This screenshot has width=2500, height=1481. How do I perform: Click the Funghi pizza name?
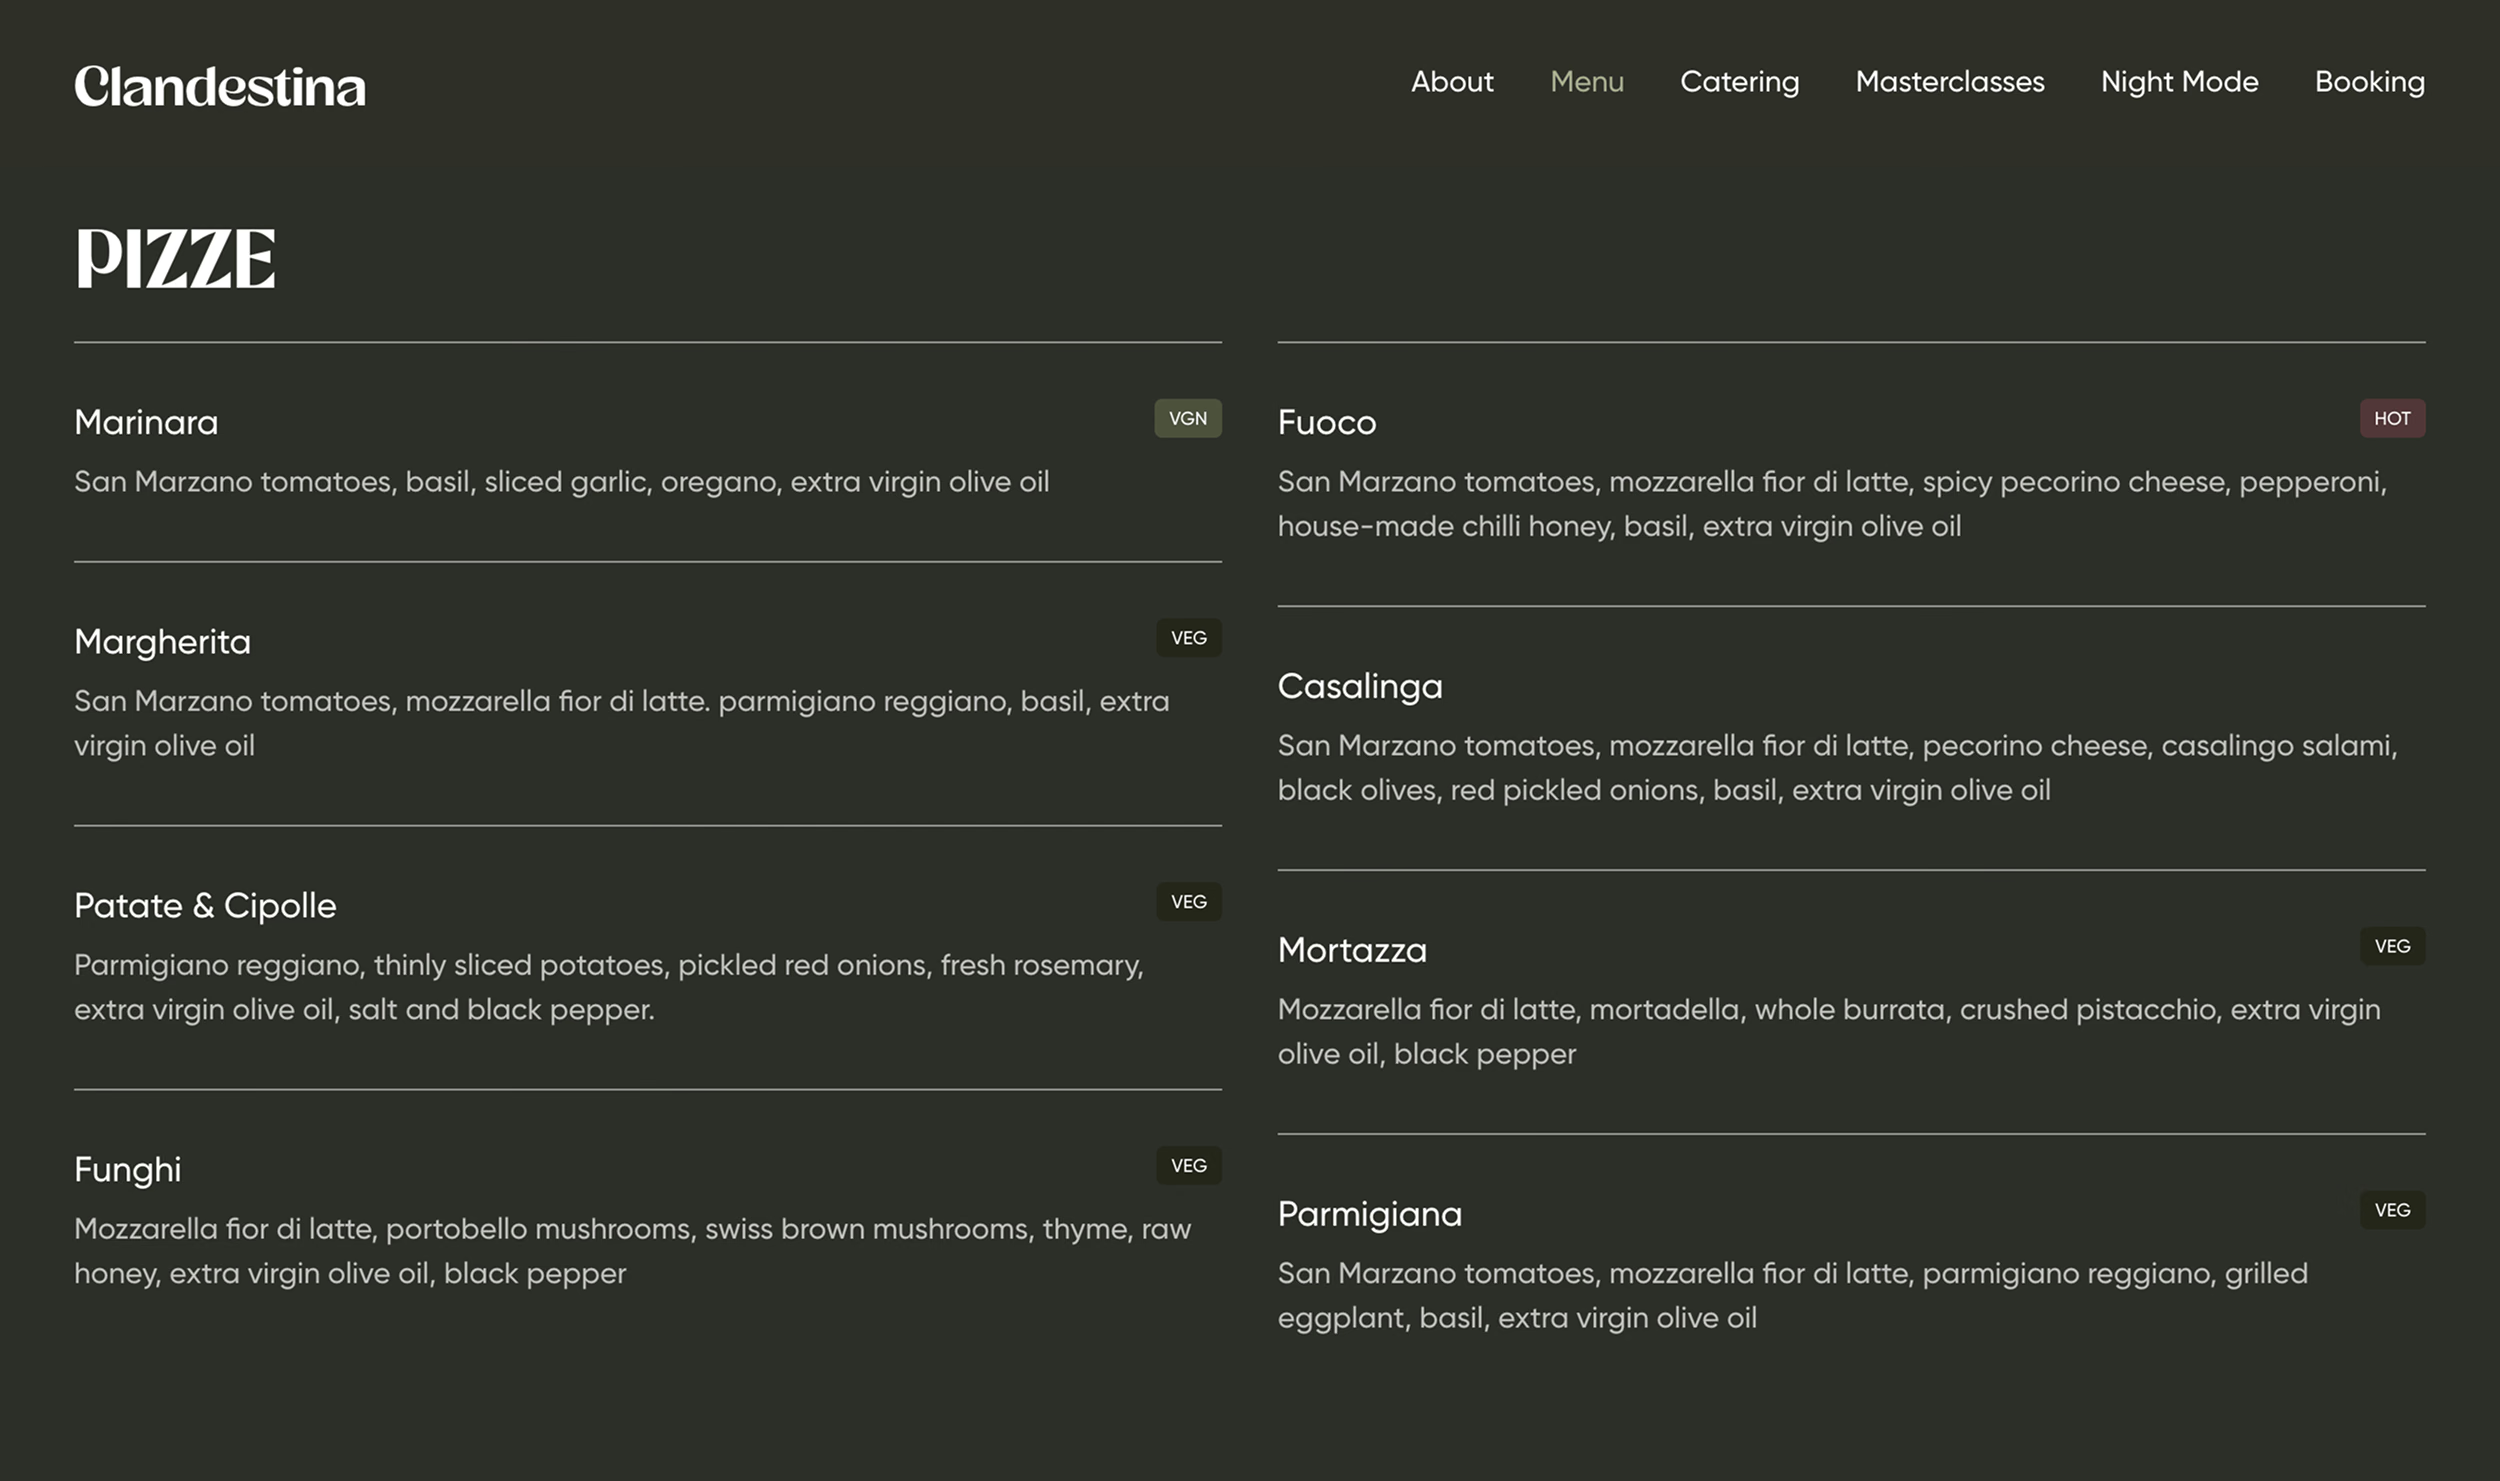[127, 1170]
